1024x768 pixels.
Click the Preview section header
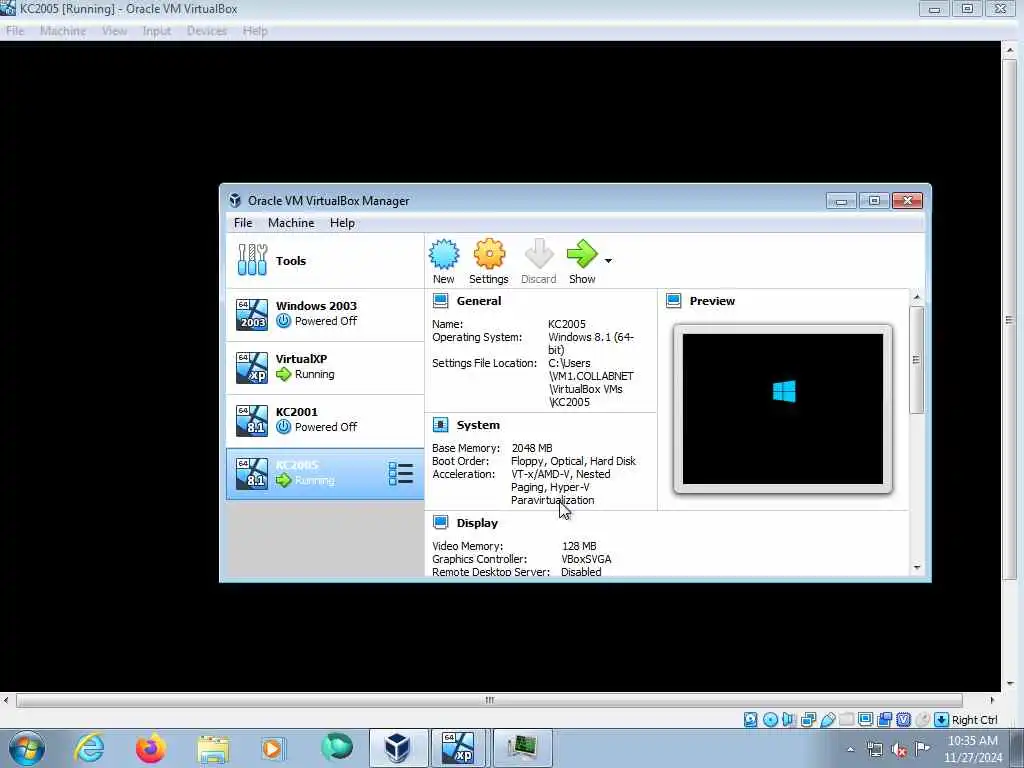[712, 301]
